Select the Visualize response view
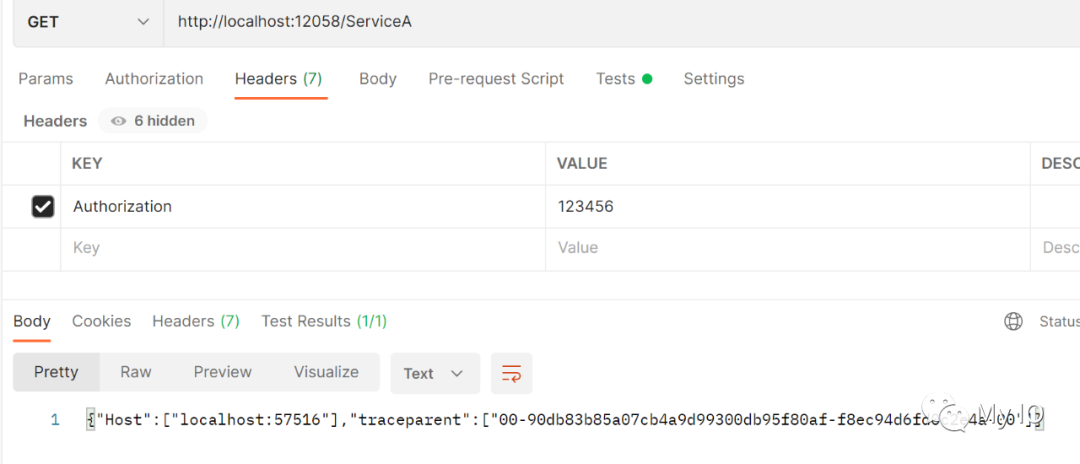 pyautogui.click(x=326, y=372)
